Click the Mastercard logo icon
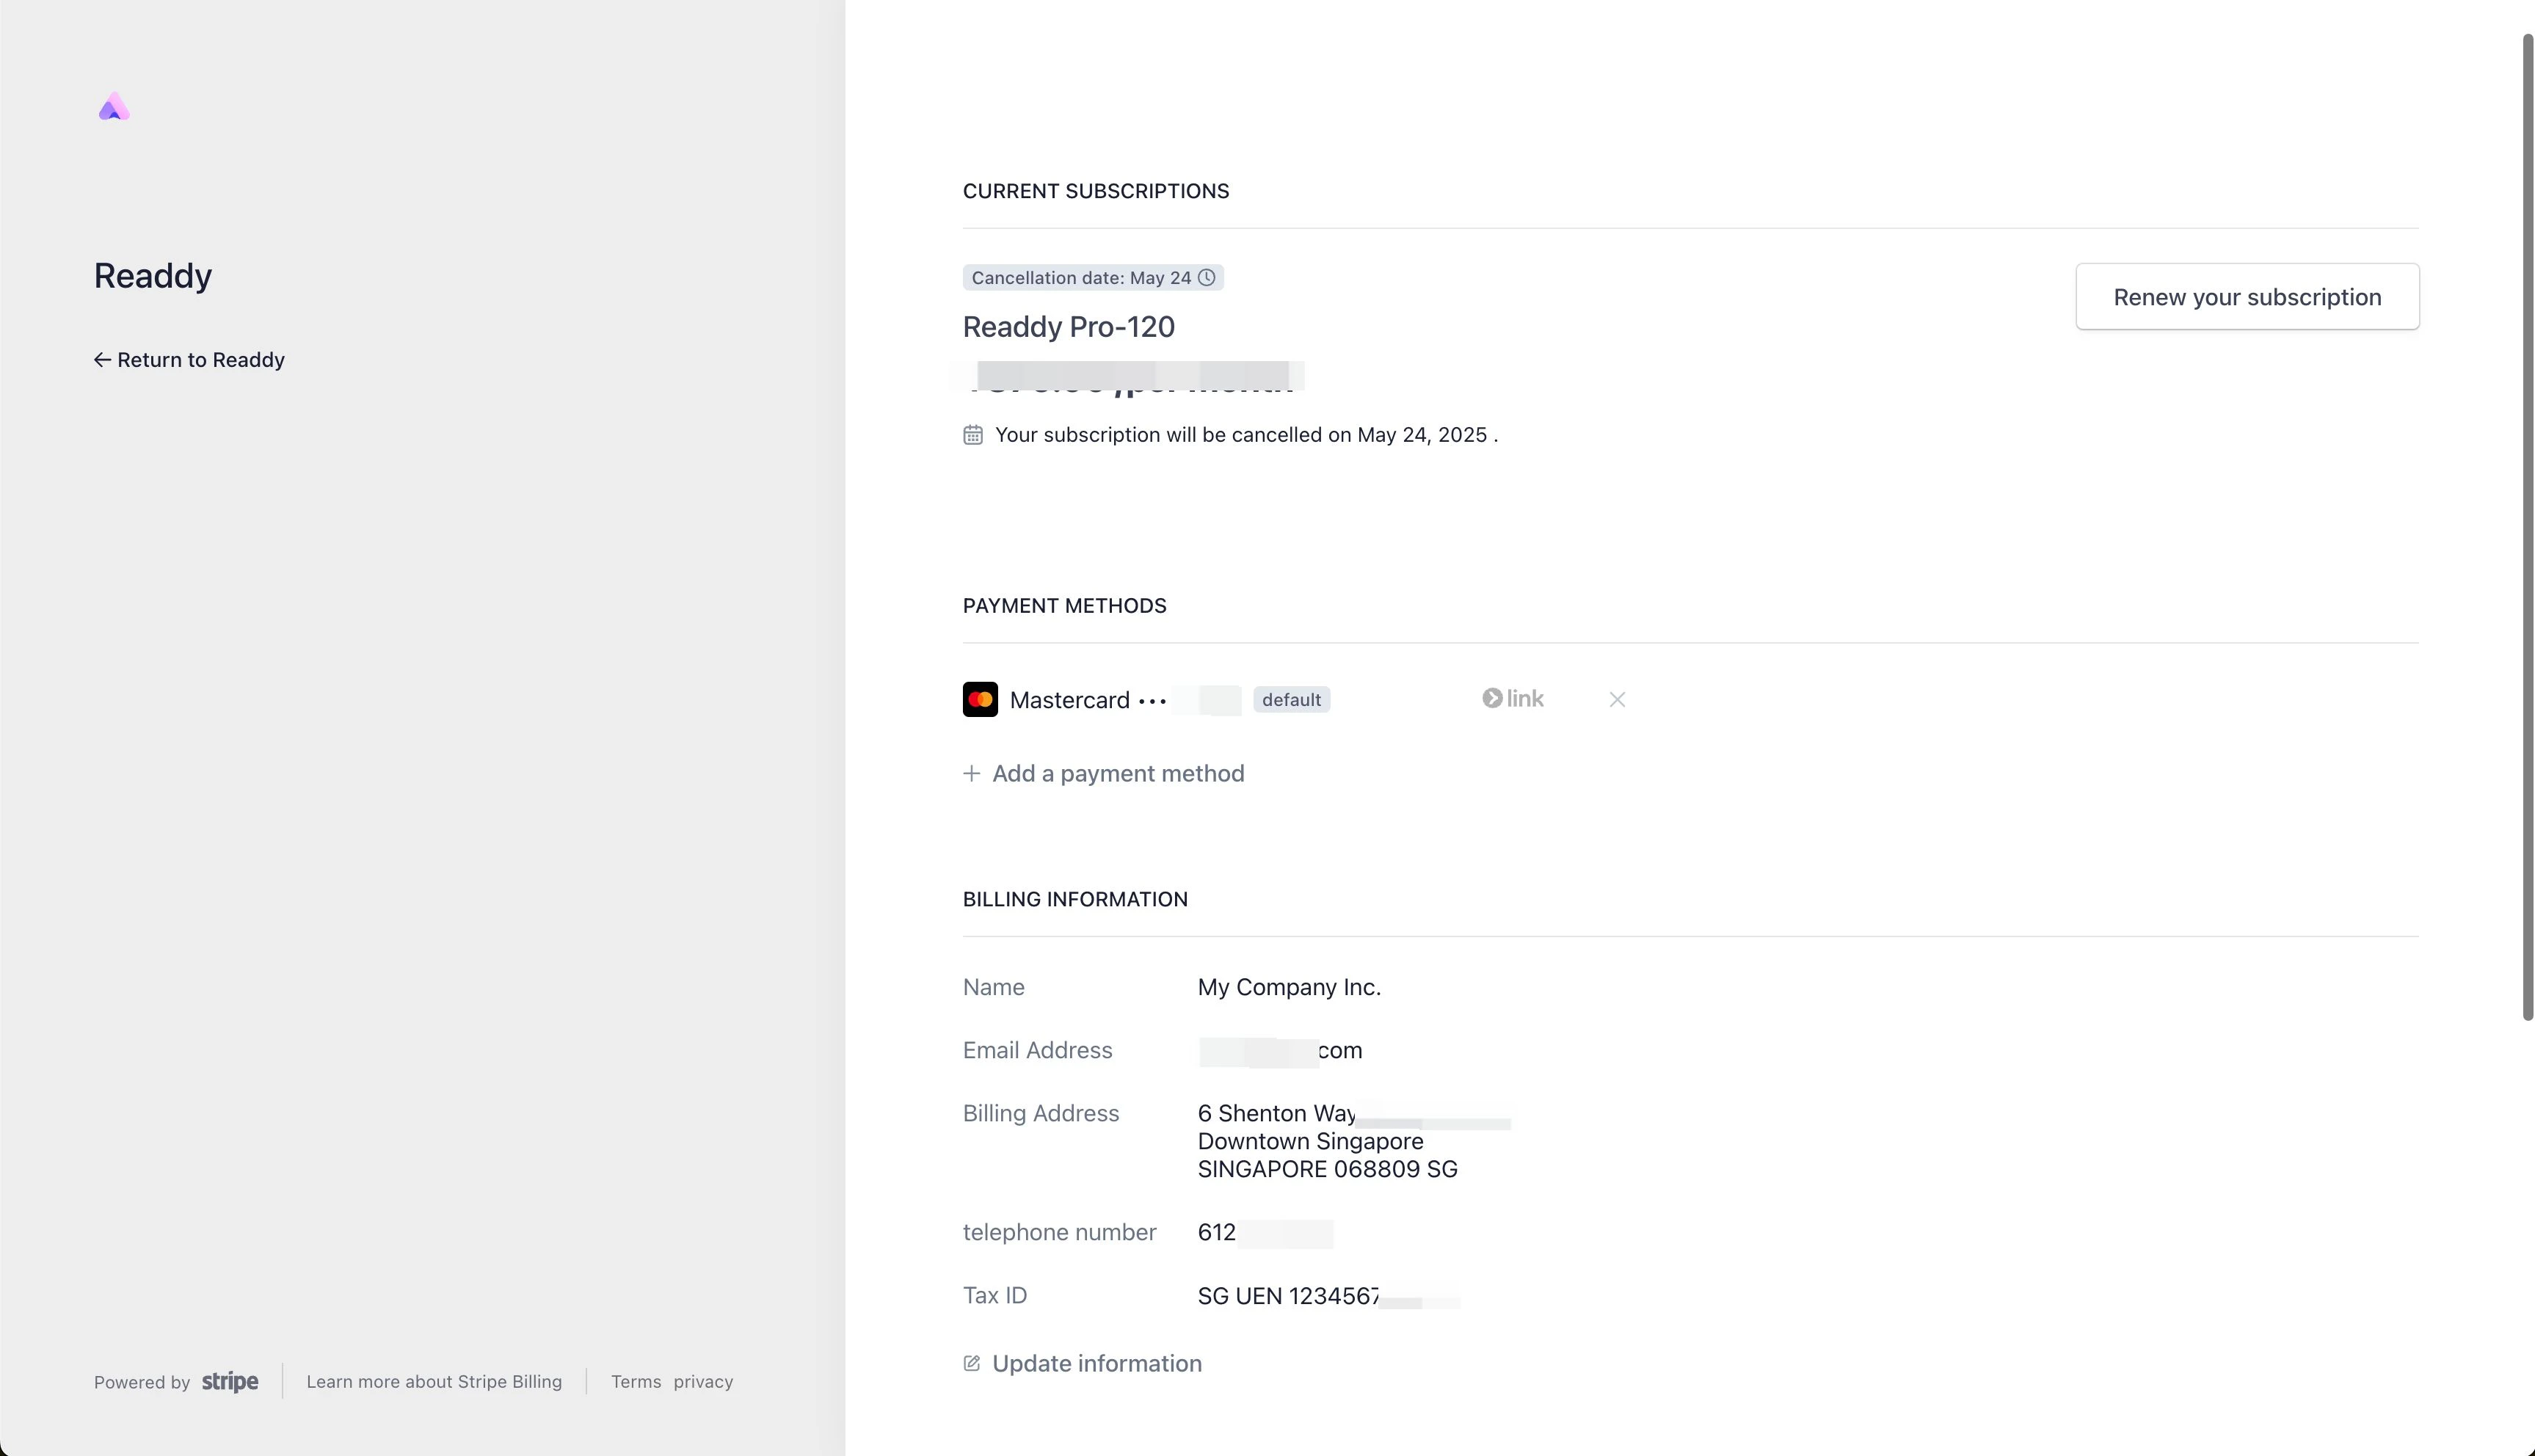 click(x=980, y=699)
